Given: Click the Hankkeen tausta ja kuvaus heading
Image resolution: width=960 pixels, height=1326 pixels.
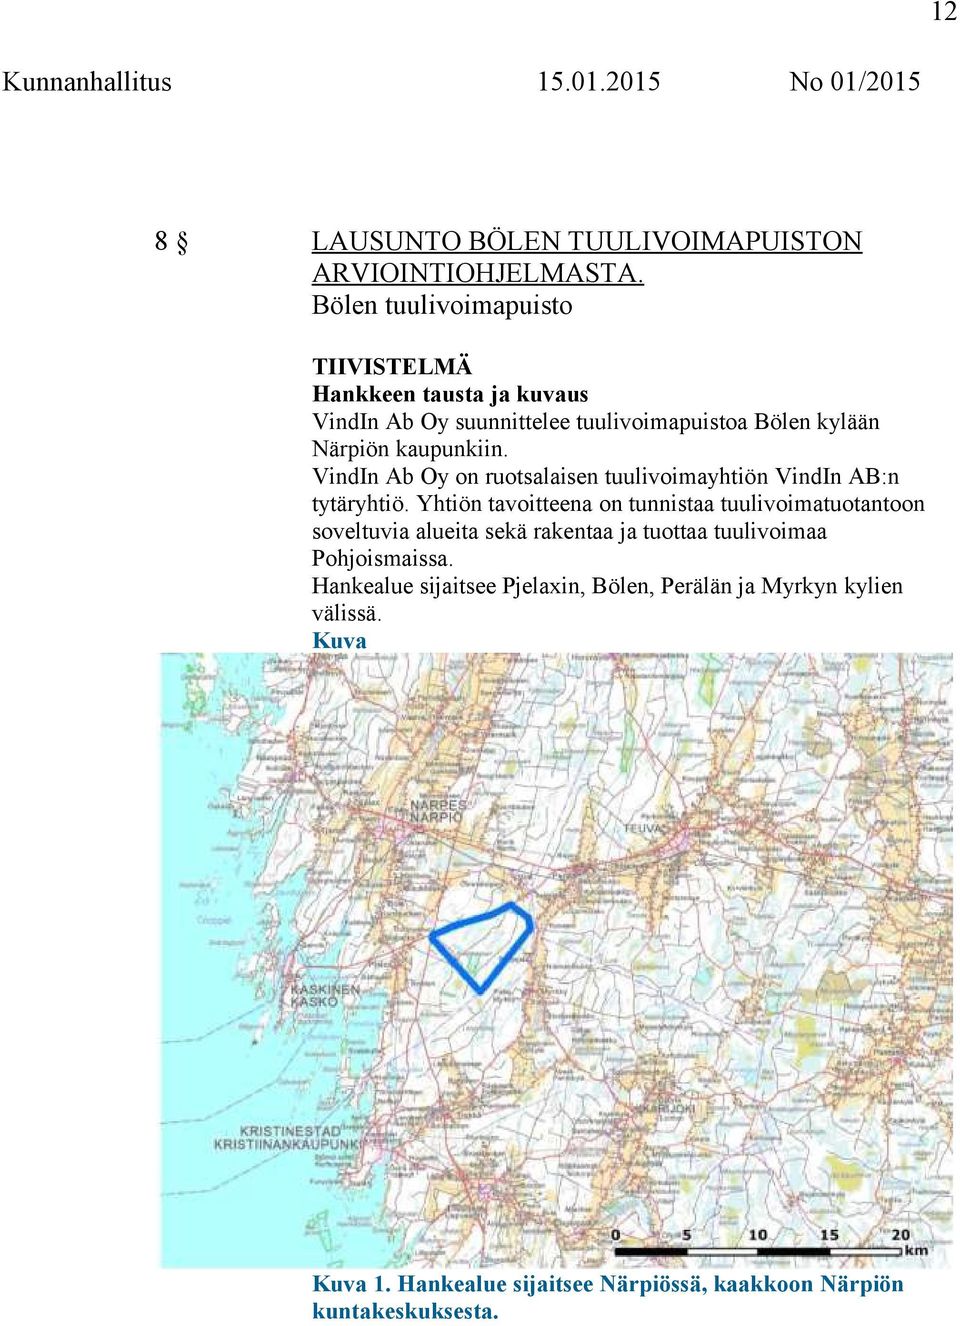Looking at the screenshot, I should (450, 394).
